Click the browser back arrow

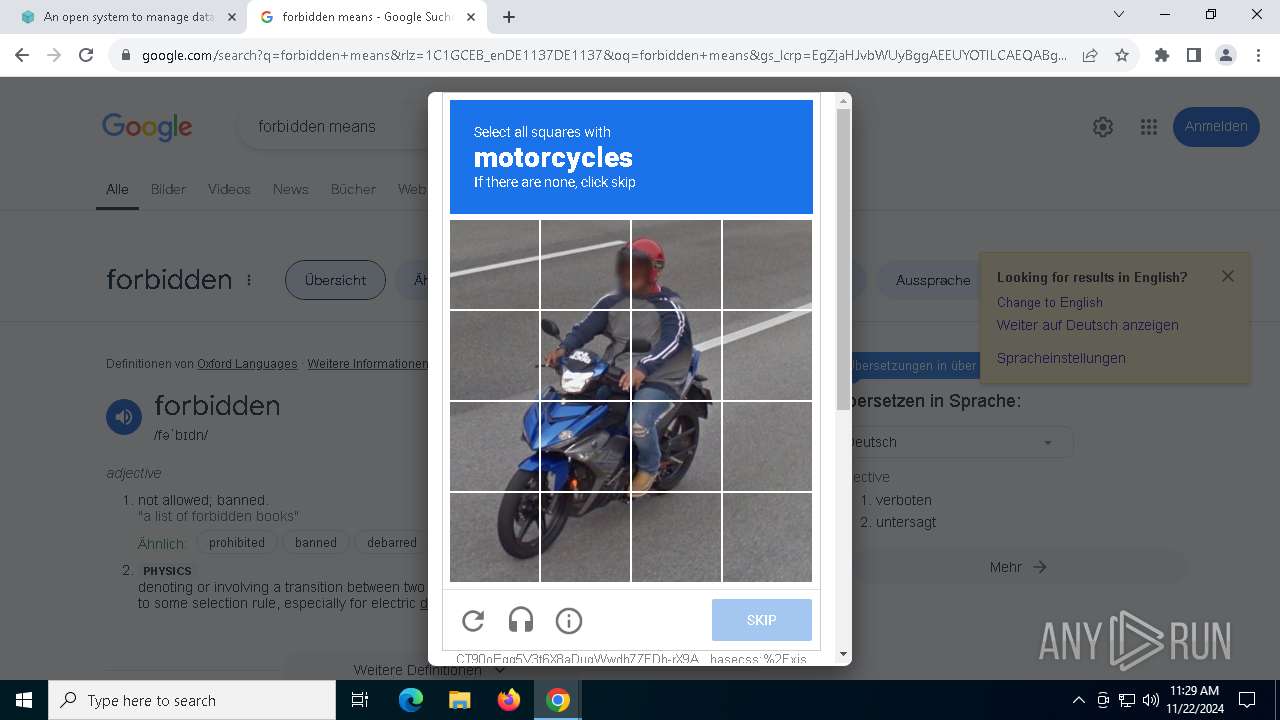[22, 56]
